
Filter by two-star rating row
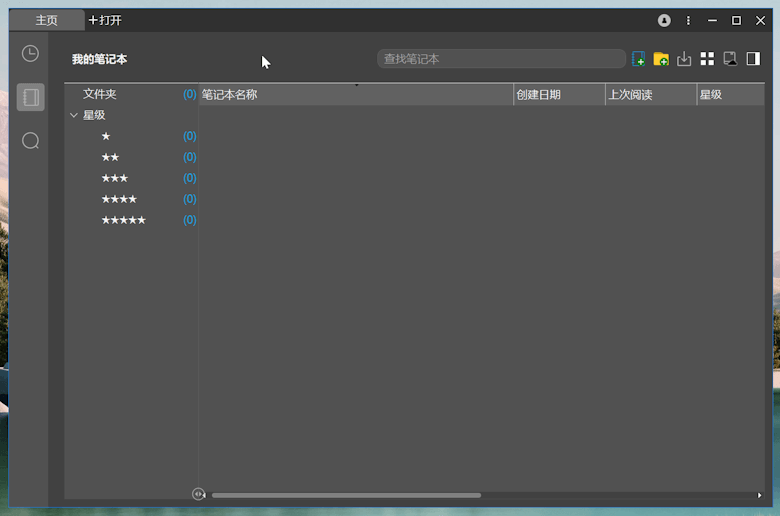132,157
